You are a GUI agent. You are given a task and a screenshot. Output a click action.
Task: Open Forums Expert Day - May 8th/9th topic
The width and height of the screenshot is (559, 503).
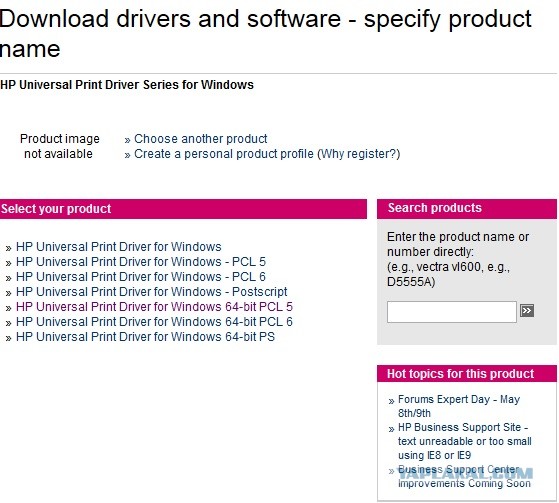459,406
